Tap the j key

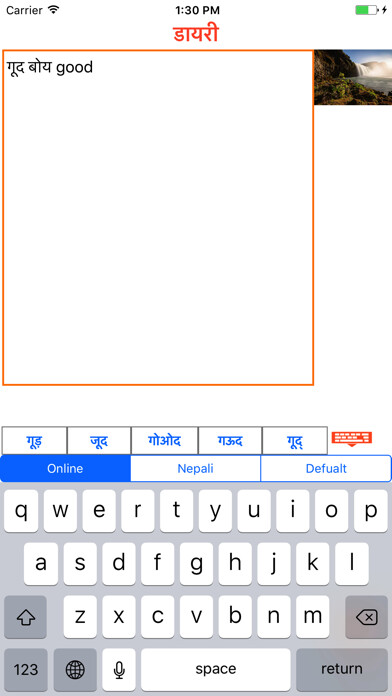coord(274,564)
